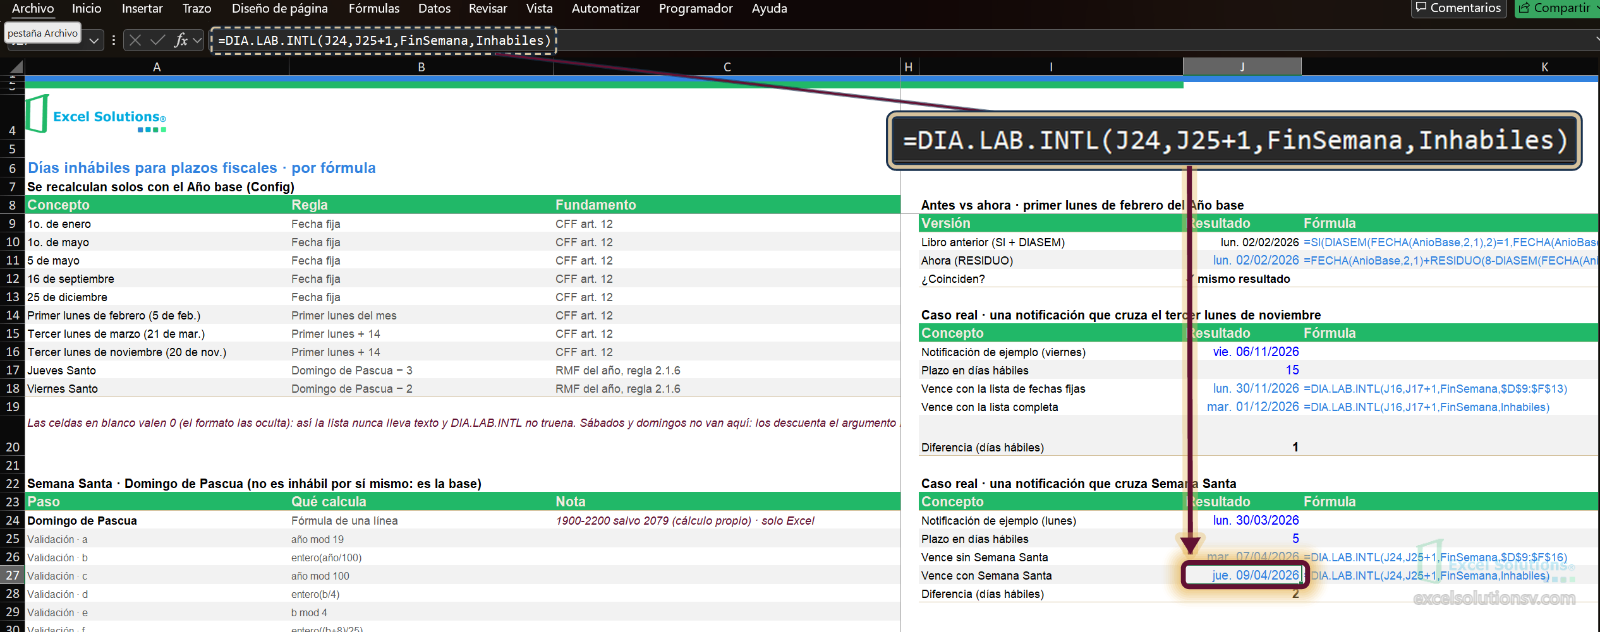Image resolution: width=1600 pixels, height=632 pixels.
Task: Click the formula bar options dots
Action: tap(114, 40)
